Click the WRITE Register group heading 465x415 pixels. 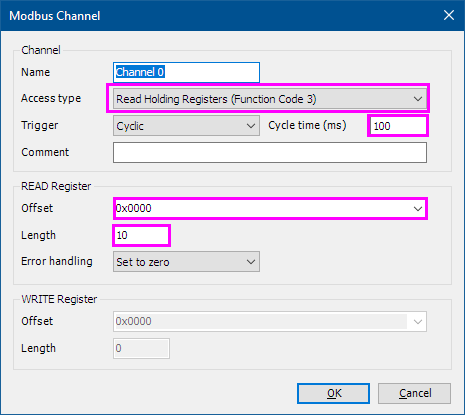click(x=59, y=299)
